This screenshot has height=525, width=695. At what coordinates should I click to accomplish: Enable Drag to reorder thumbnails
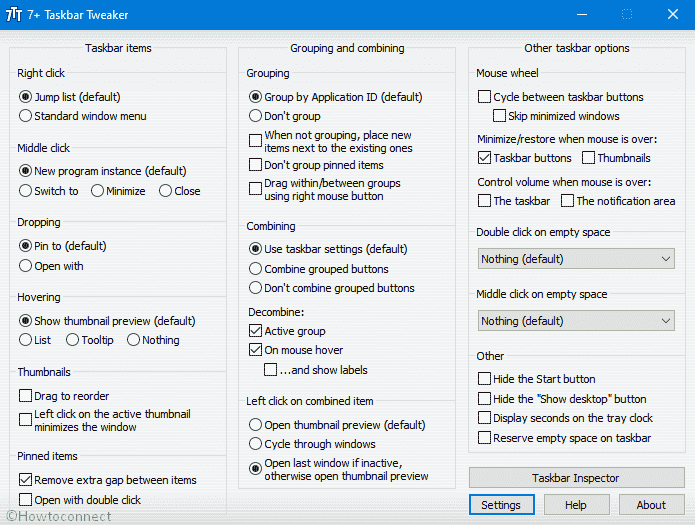coord(26,396)
